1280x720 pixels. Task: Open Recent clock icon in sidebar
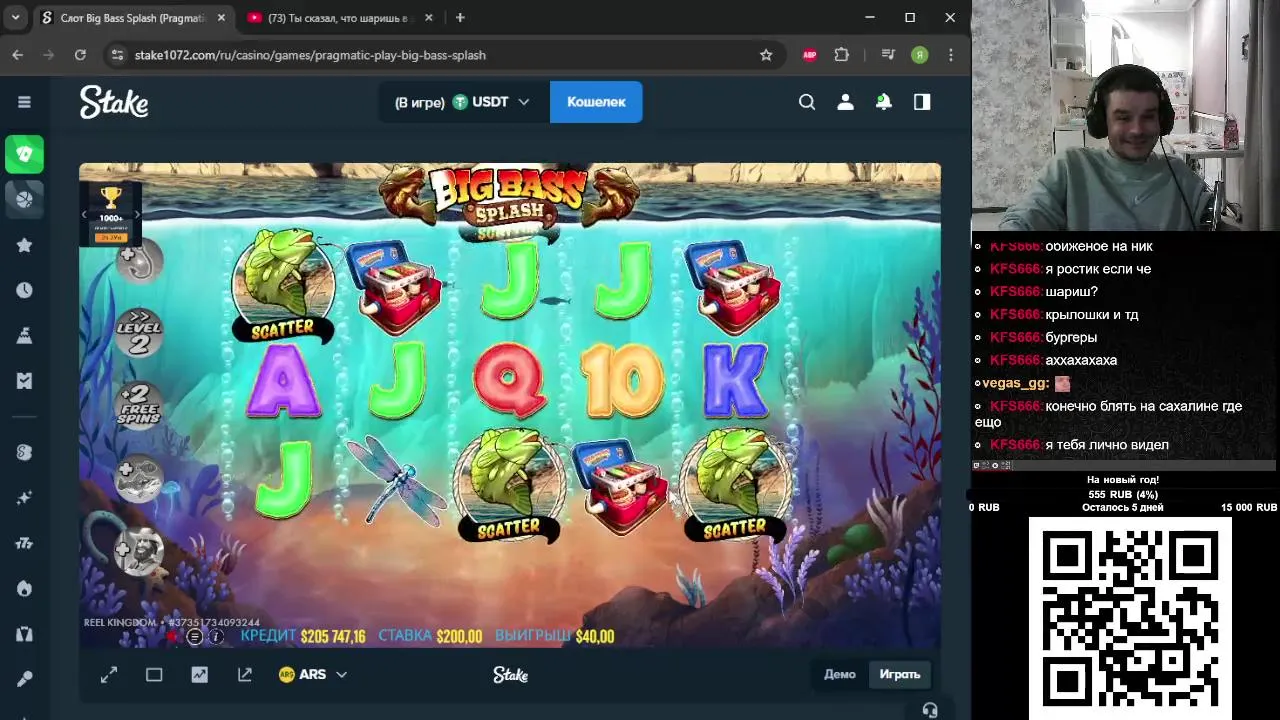point(24,290)
